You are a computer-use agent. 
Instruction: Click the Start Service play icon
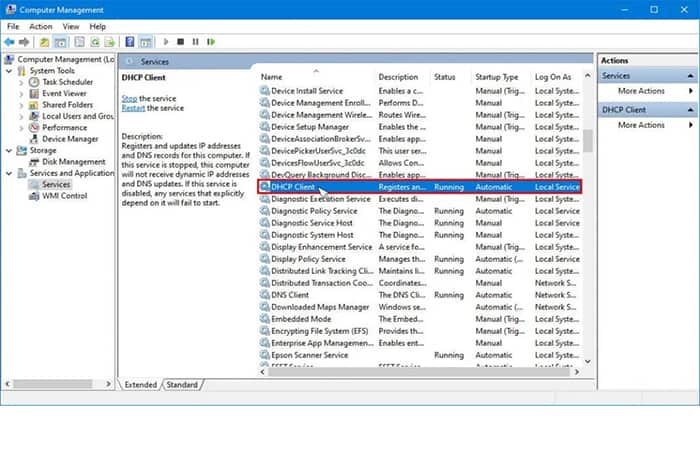coord(166,42)
